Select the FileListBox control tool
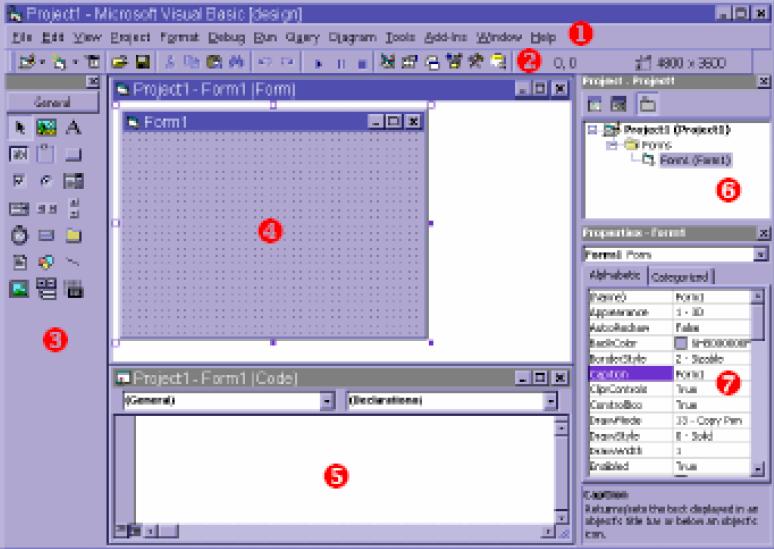 point(20,262)
